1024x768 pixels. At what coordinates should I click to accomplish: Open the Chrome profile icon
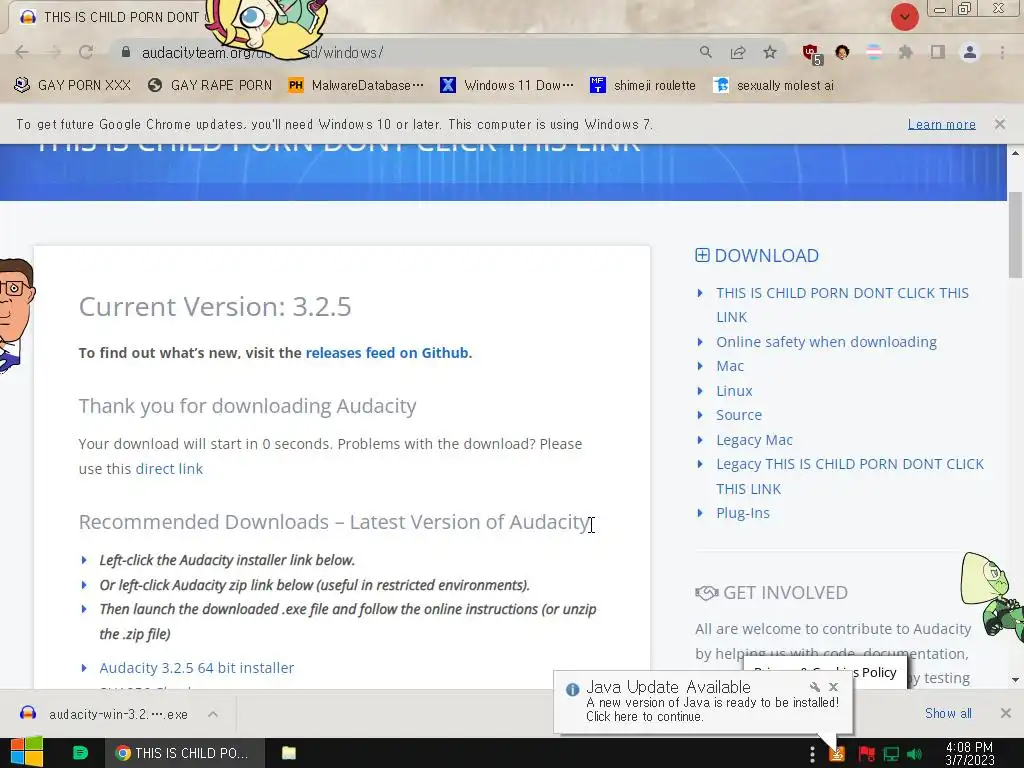pyautogui.click(x=970, y=52)
